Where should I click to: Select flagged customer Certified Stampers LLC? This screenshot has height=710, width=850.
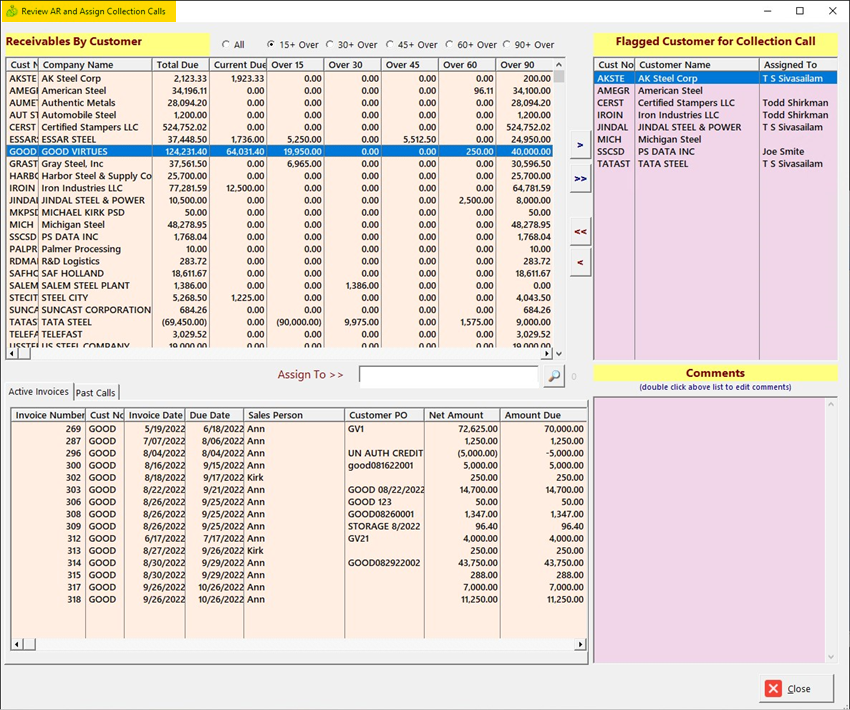click(716, 103)
